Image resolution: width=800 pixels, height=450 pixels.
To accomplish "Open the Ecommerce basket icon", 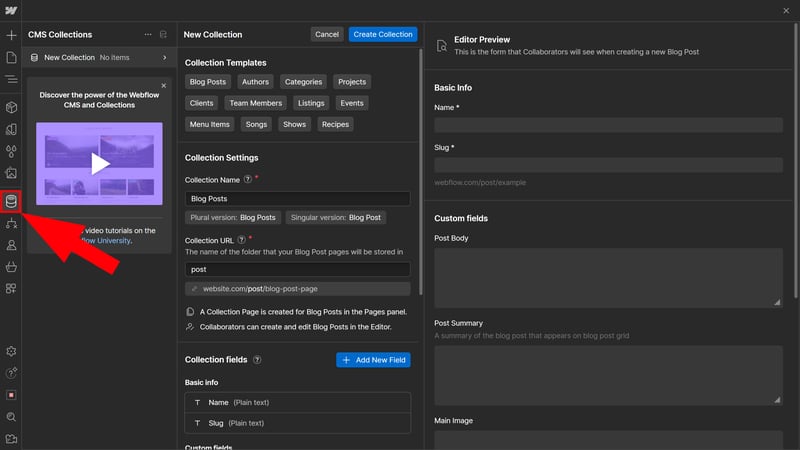I will tap(11, 267).
